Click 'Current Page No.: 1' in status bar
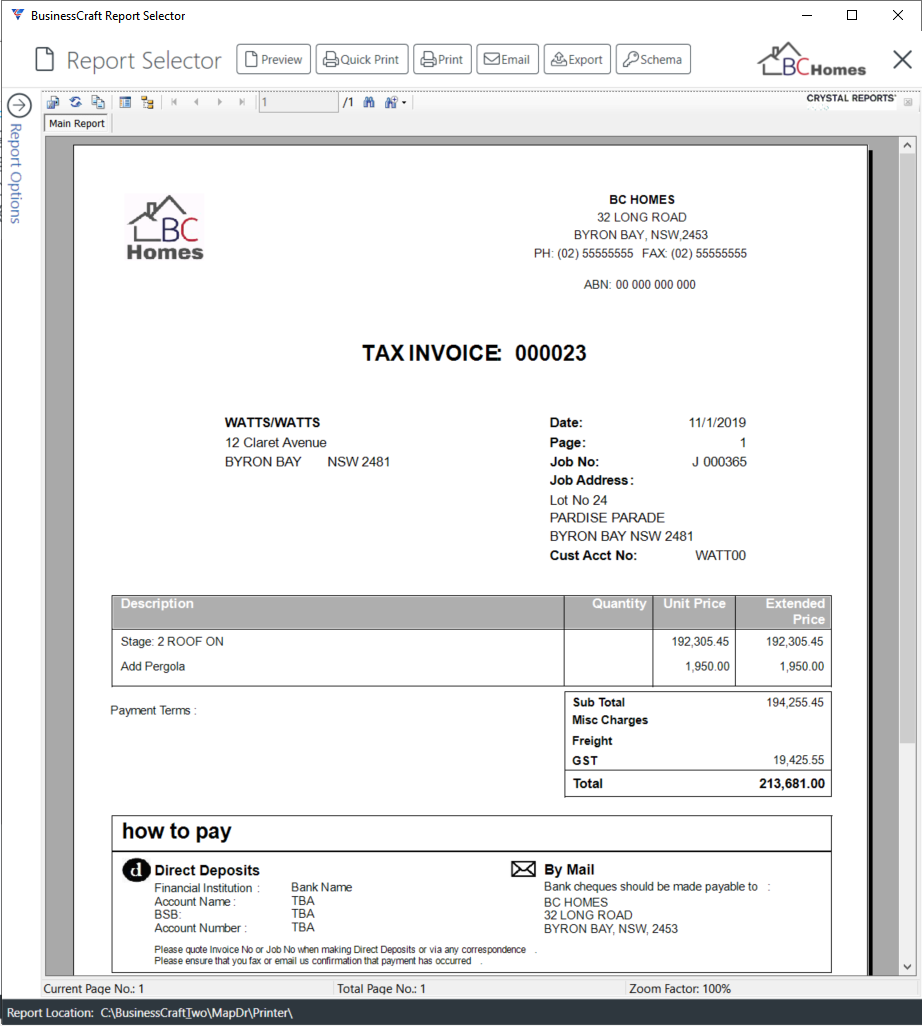Viewport: 922px width, 1026px height. pyautogui.click(x=94, y=989)
